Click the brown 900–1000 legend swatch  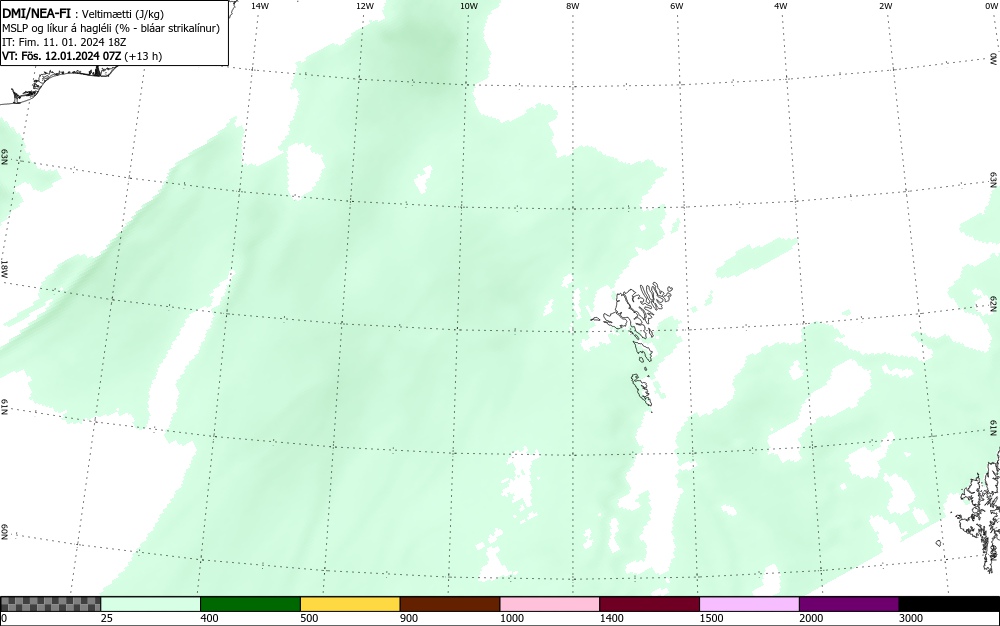(x=450, y=604)
